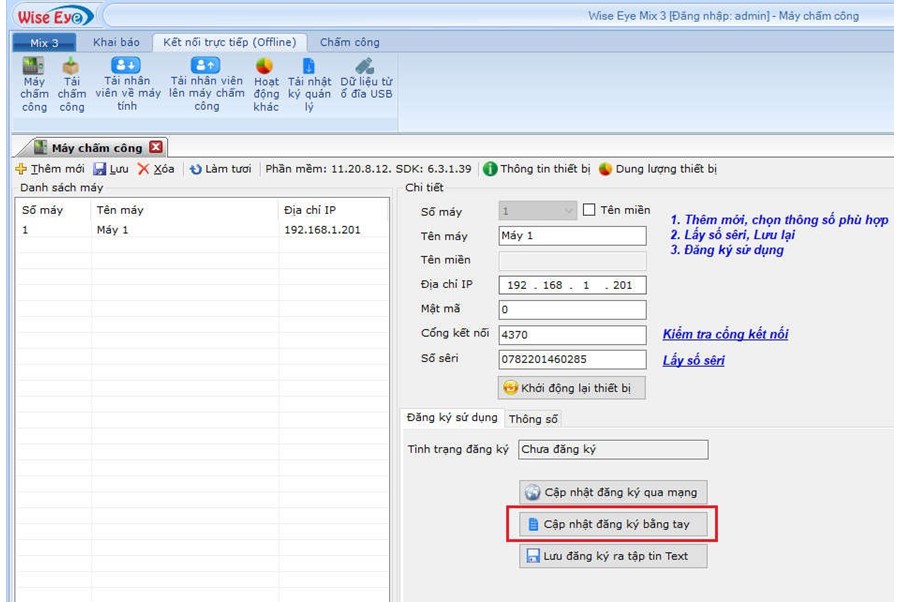View Dung lượng thiết bị
Image resolution: width=900 pixels, height=602 pixels.
658,169
